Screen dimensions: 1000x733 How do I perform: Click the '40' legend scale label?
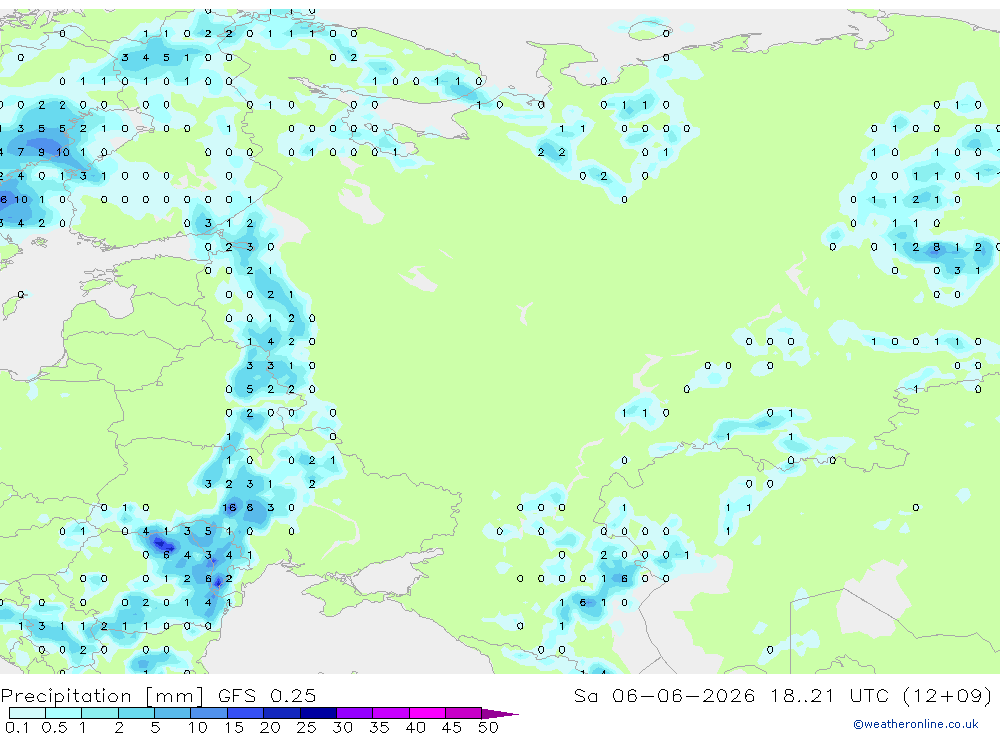pos(416,727)
